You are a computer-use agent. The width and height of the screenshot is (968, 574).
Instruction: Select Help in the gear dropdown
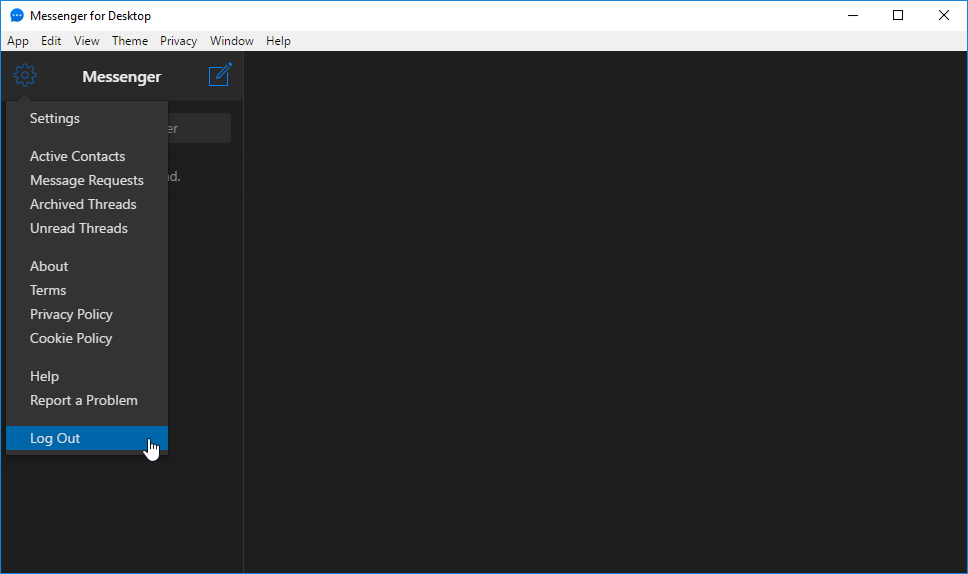point(87,376)
